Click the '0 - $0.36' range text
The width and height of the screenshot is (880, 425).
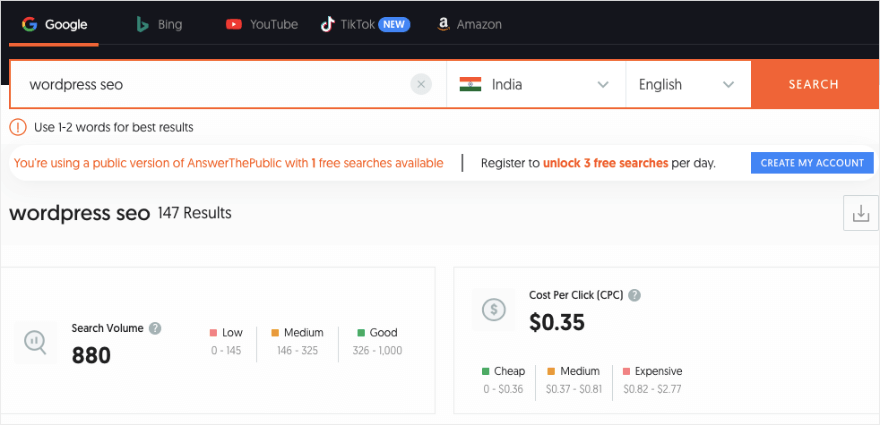click(503, 389)
